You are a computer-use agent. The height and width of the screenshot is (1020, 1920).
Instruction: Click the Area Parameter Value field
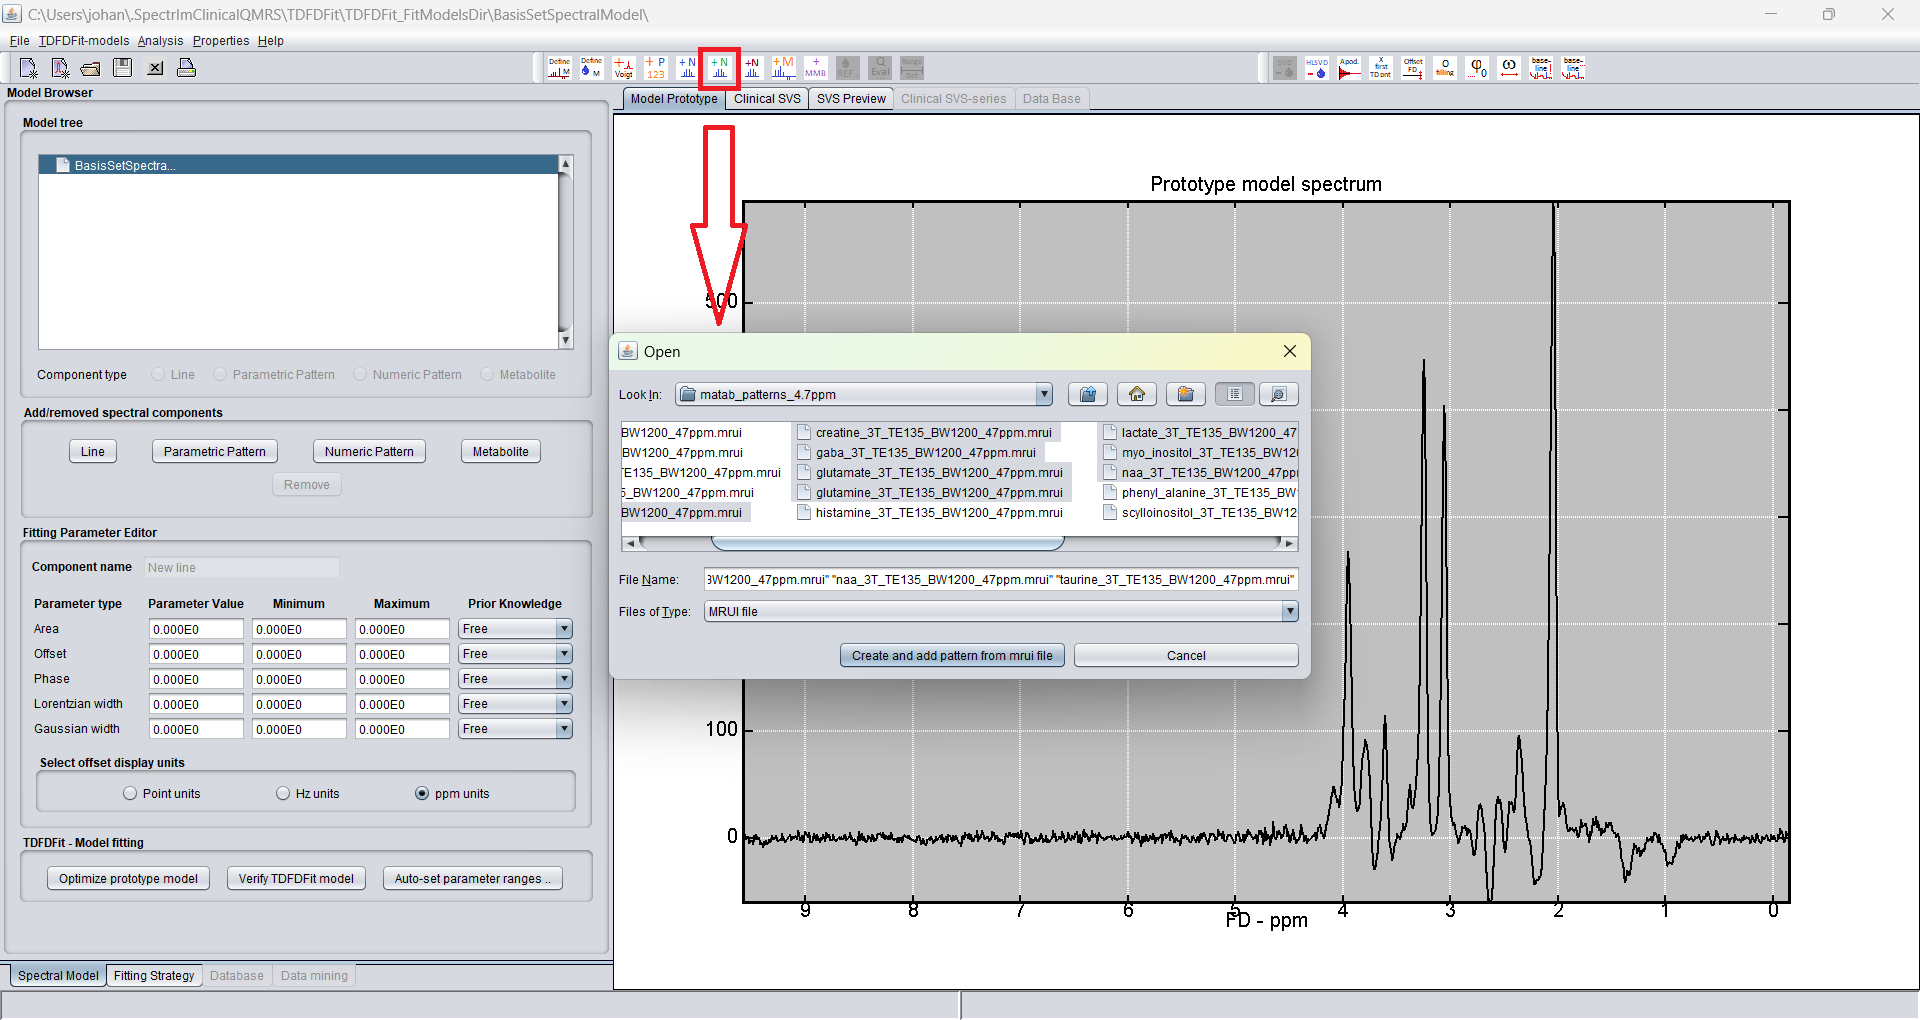(x=196, y=629)
